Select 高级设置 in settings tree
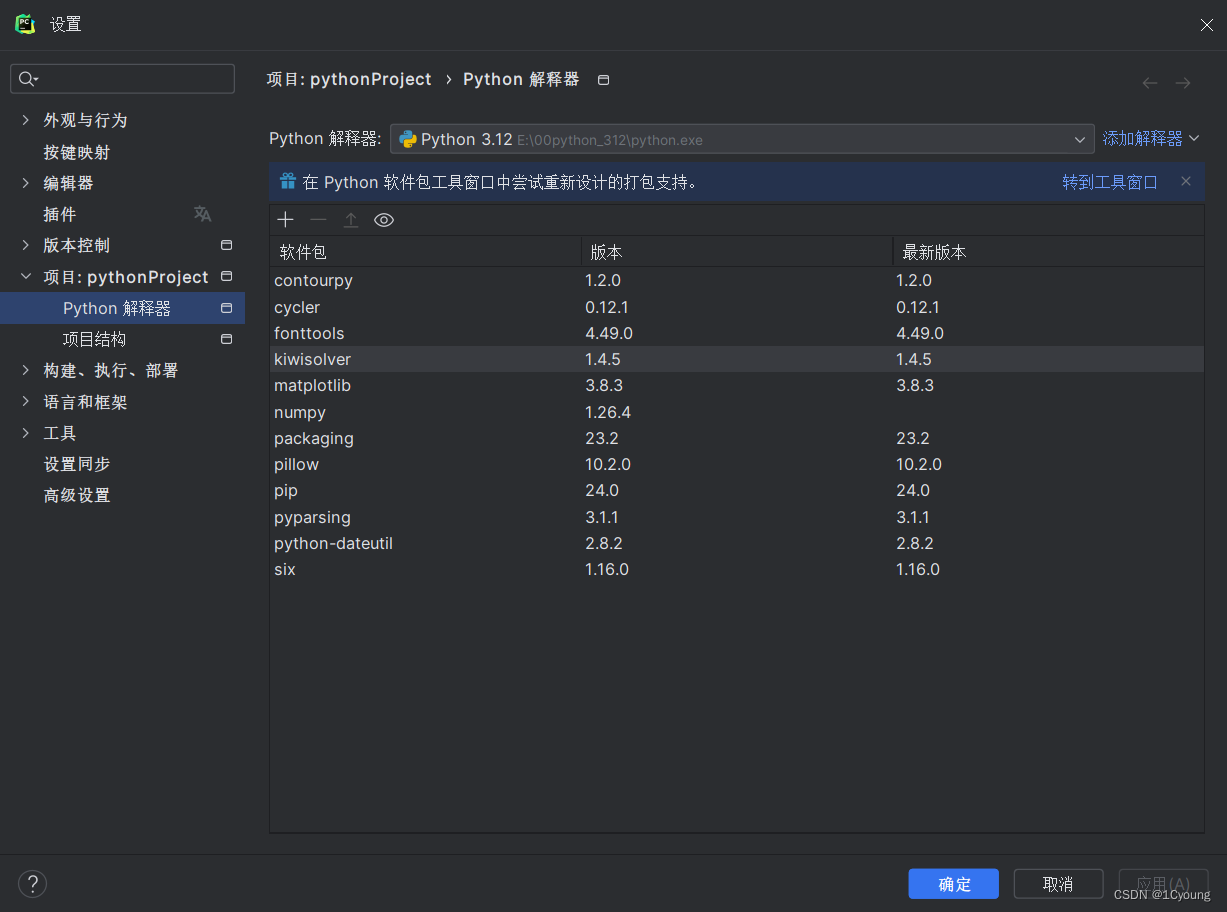 [77, 495]
